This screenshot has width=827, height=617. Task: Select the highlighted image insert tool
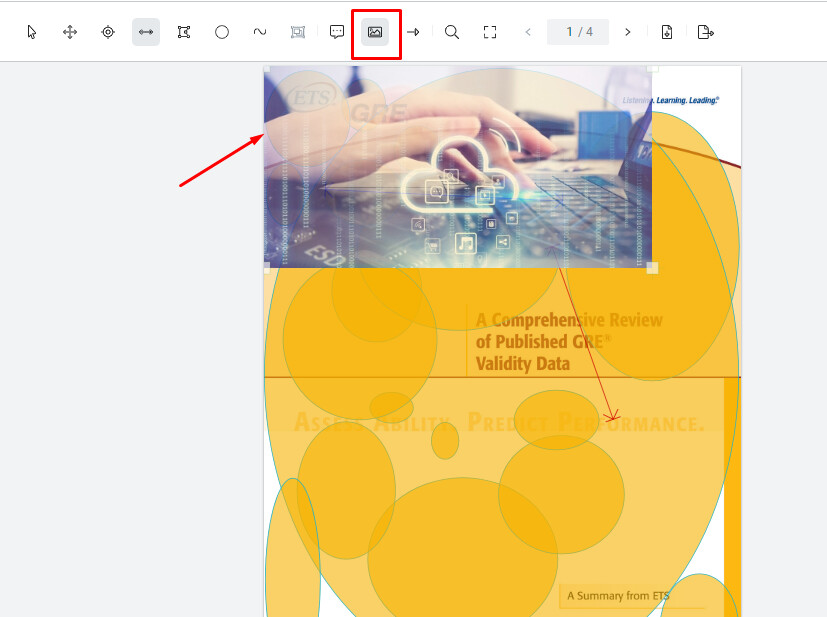375,31
